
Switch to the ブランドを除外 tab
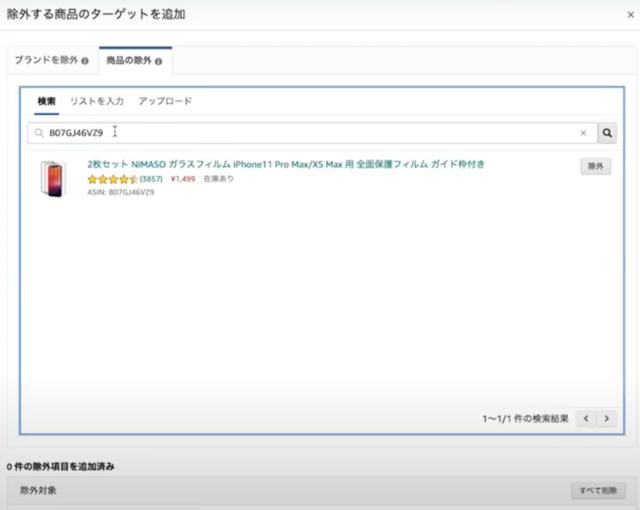tap(46, 61)
